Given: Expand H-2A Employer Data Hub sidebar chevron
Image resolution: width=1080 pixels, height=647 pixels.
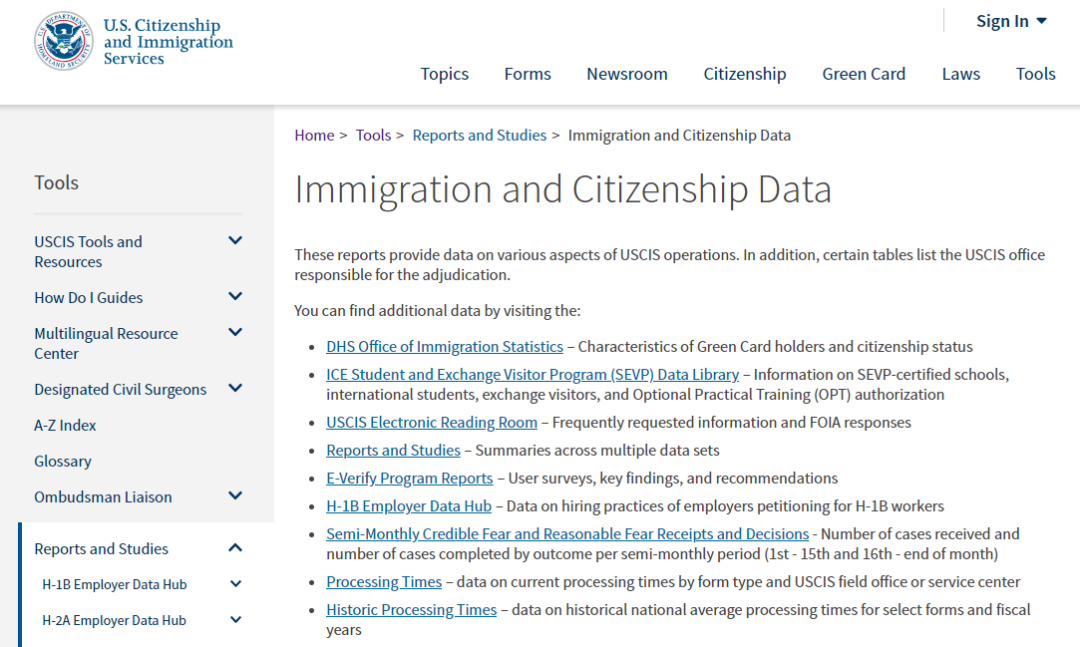Looking at the screenshot, I should point(235,619).
